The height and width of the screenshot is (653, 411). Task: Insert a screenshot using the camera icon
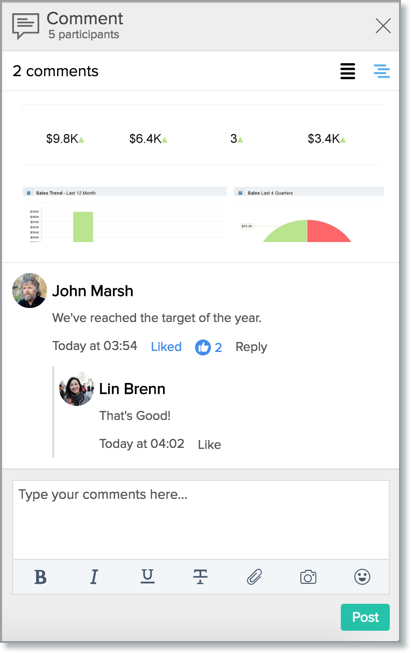tap(308, 577)
